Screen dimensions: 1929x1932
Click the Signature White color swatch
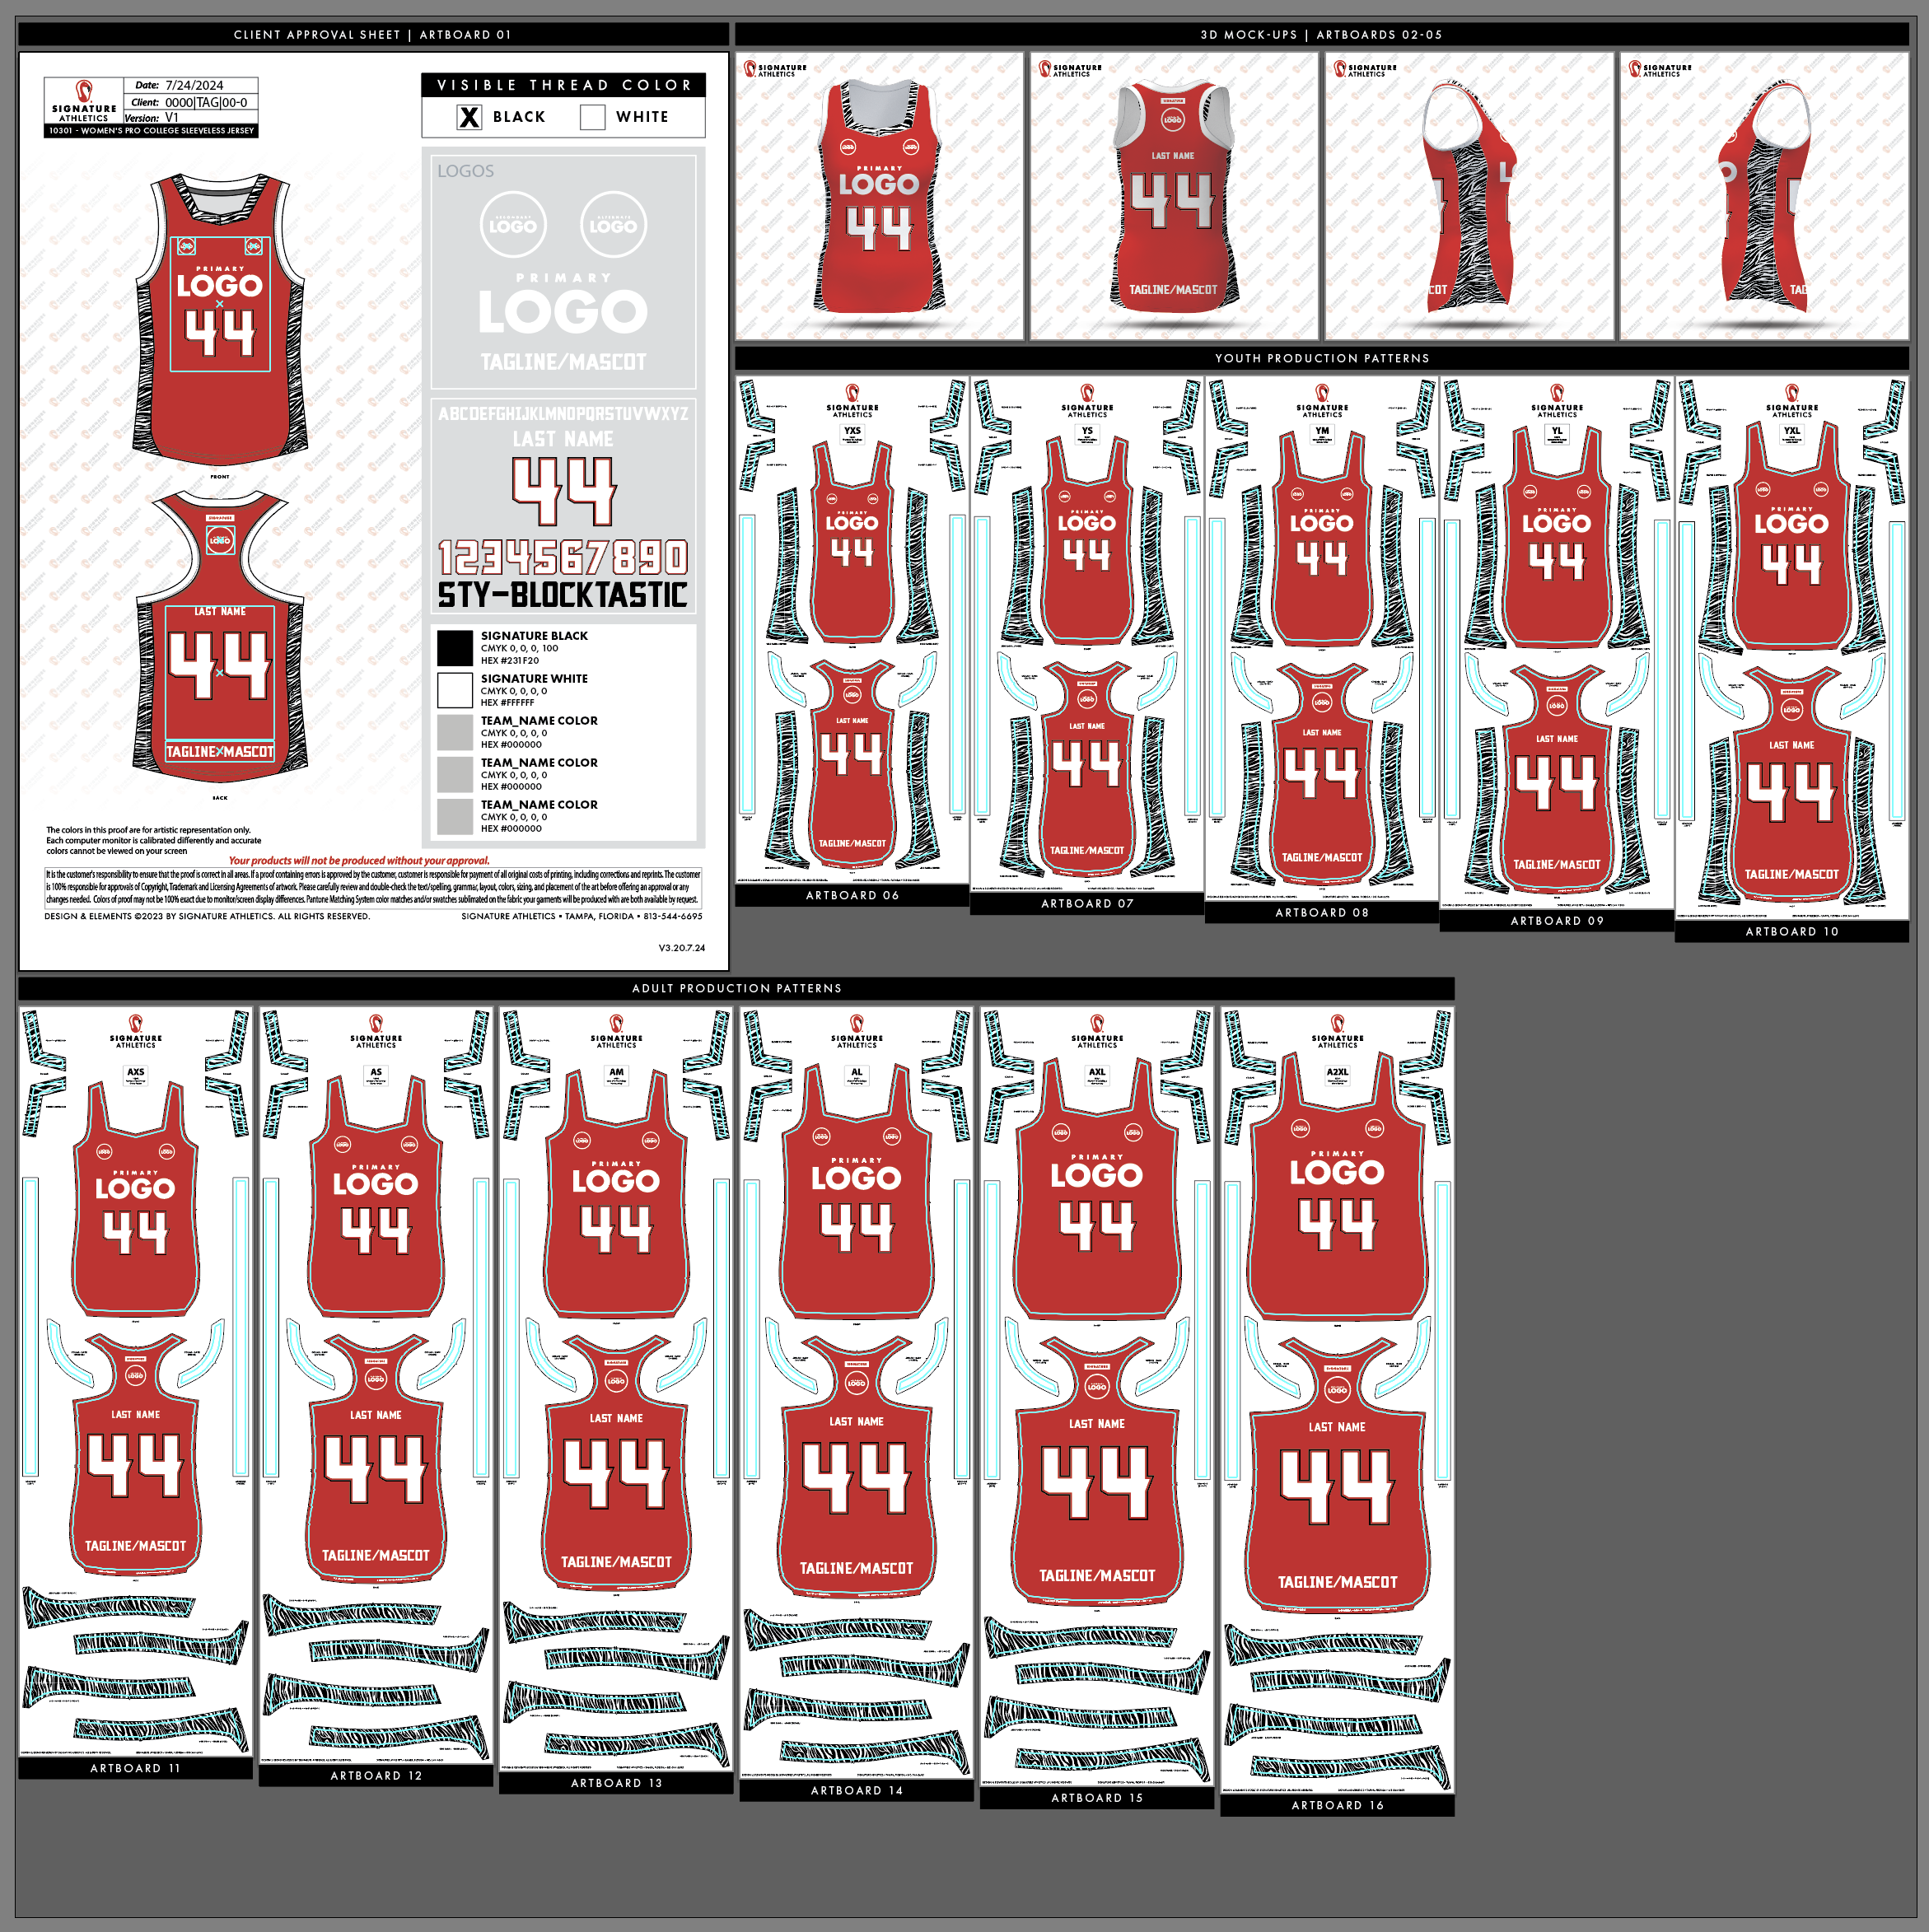(455, 690)
